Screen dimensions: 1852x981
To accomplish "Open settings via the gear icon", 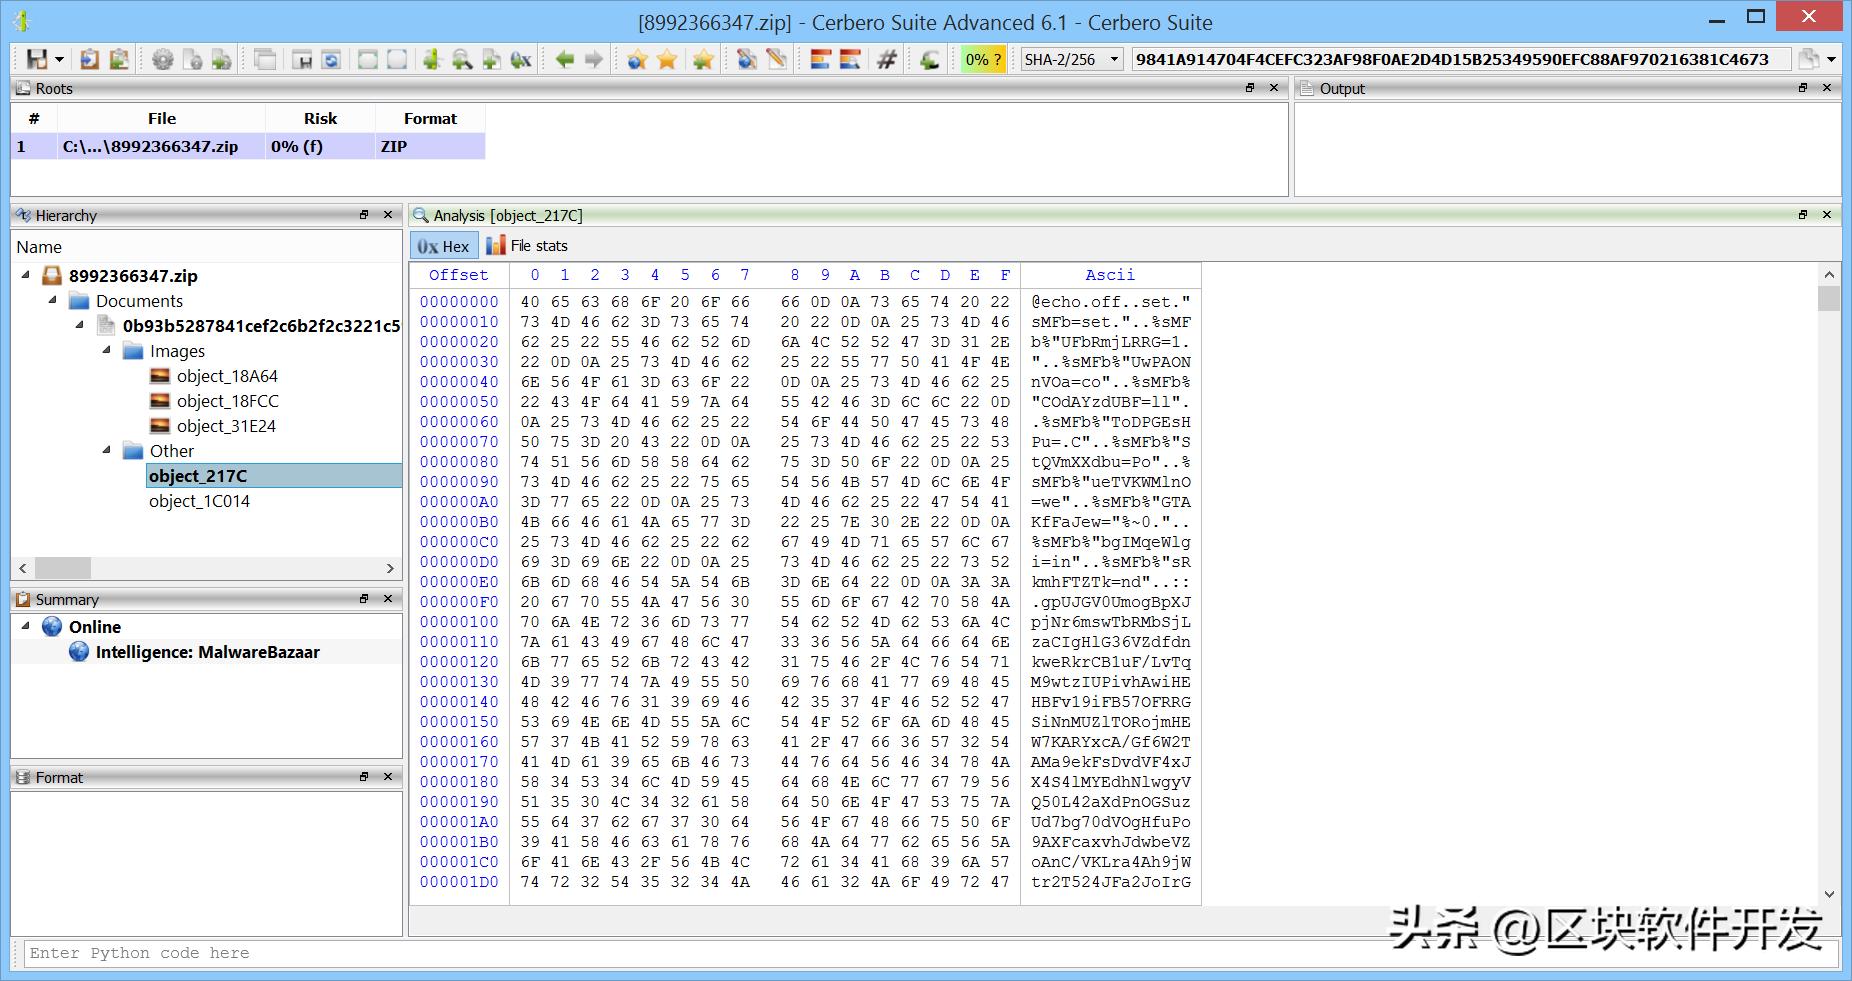I will point(162,60).
